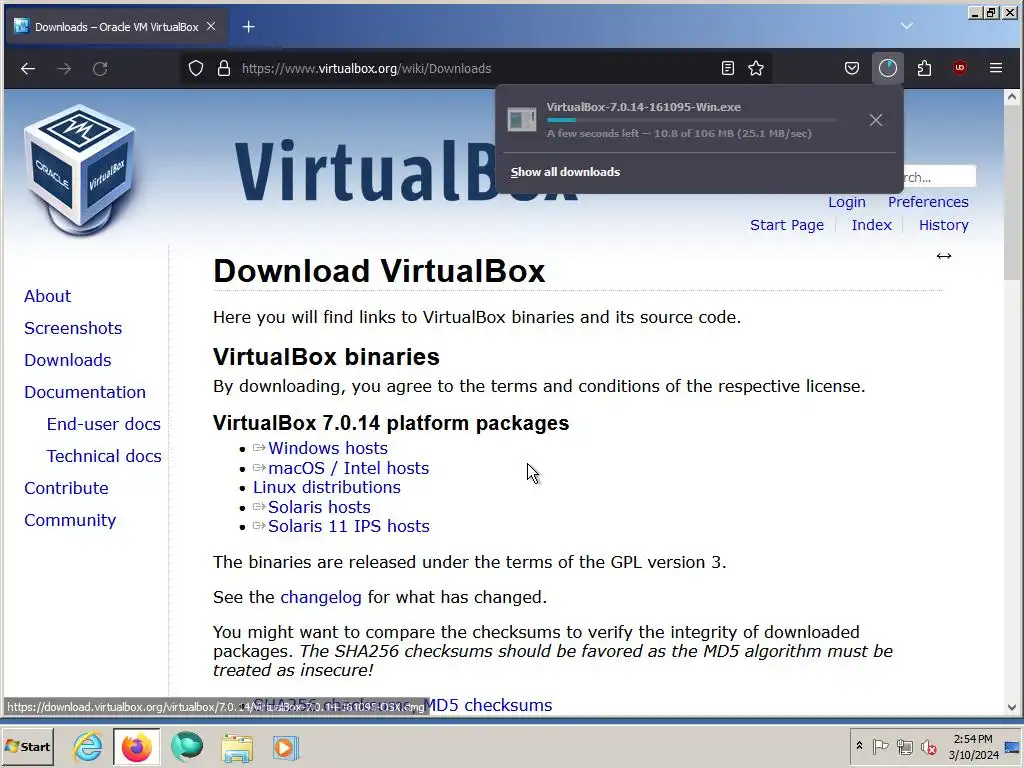Open End-user docs sidebar link
The width and height of the screenshot is (1024, 768).
(104, 424)
